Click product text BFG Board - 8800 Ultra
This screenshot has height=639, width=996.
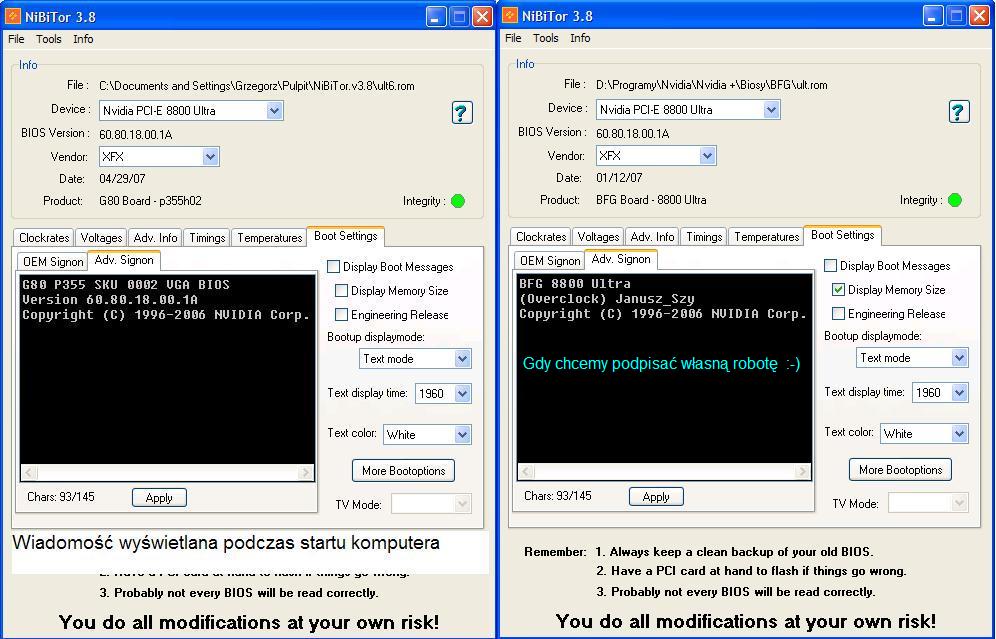point(651,200)
